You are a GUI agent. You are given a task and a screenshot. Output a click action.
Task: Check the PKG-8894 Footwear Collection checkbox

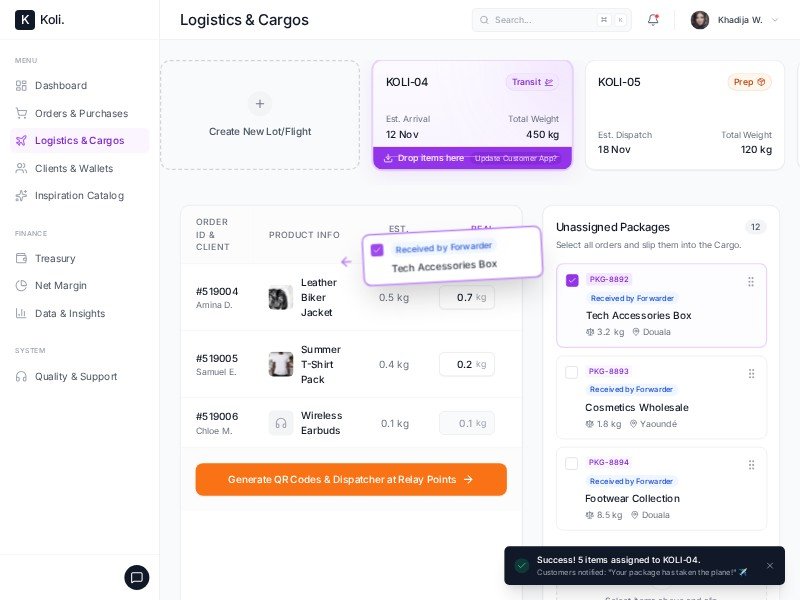[573, 463]
